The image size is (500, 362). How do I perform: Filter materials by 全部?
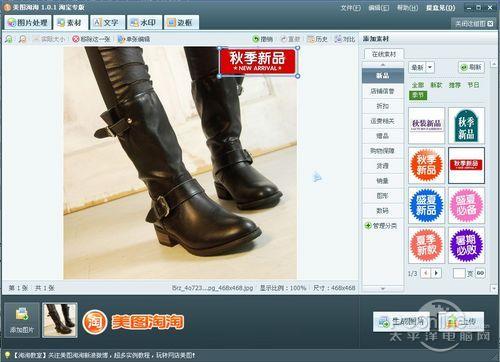coord(418,85)
